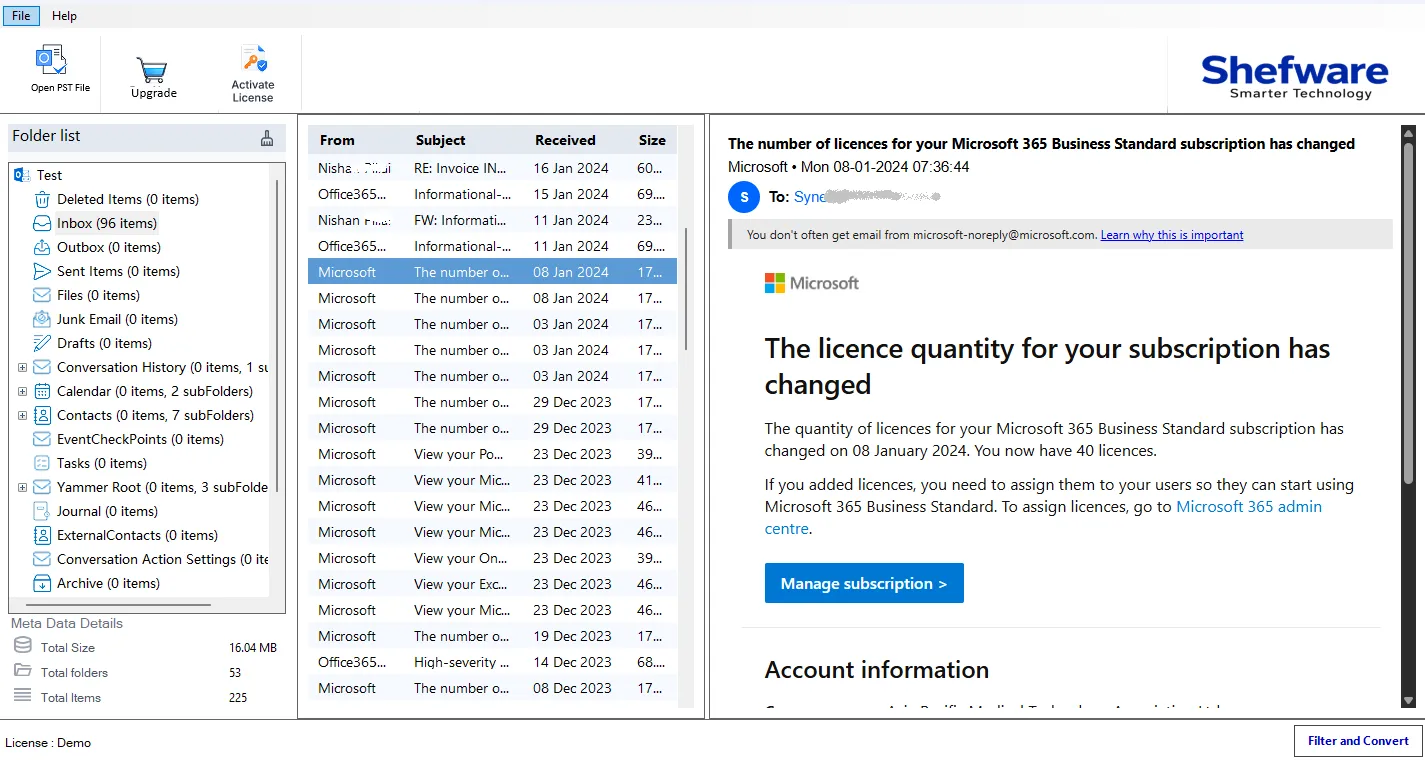The width and height of the screenshot is (1425, 760).
Task: Click the Inbox folder icon
Action: [x=42, y=223]
